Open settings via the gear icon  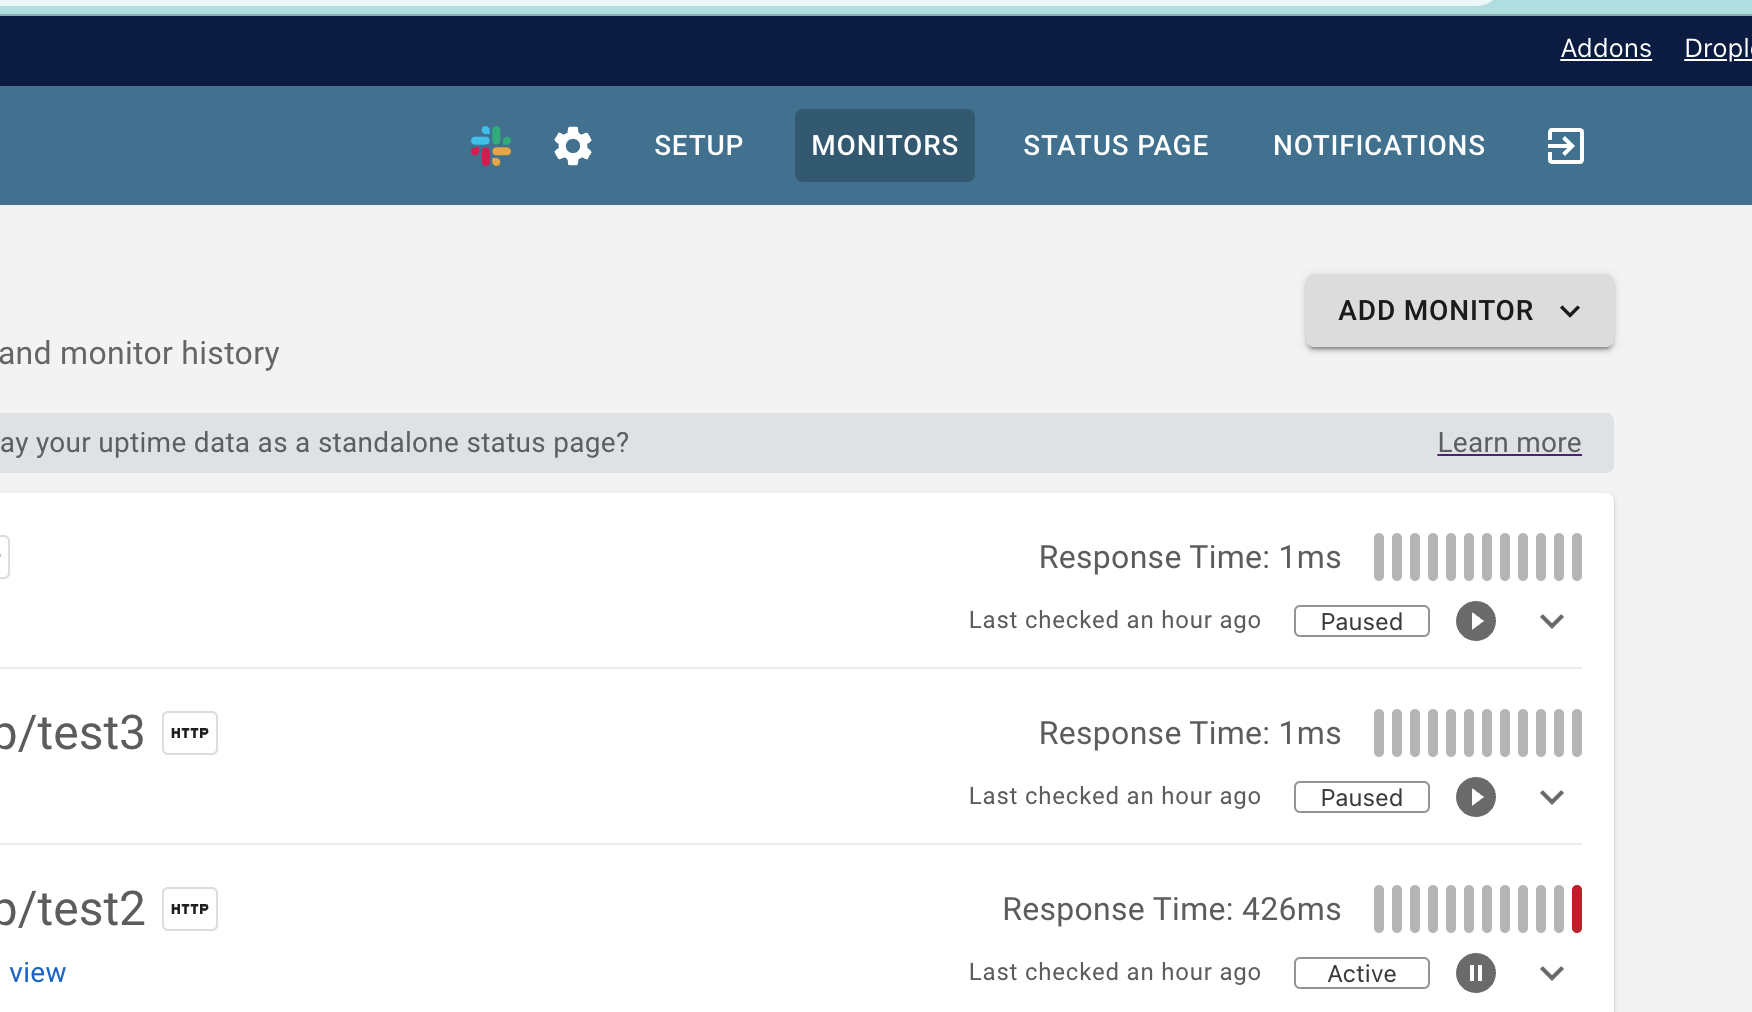(x=572, y=145)
